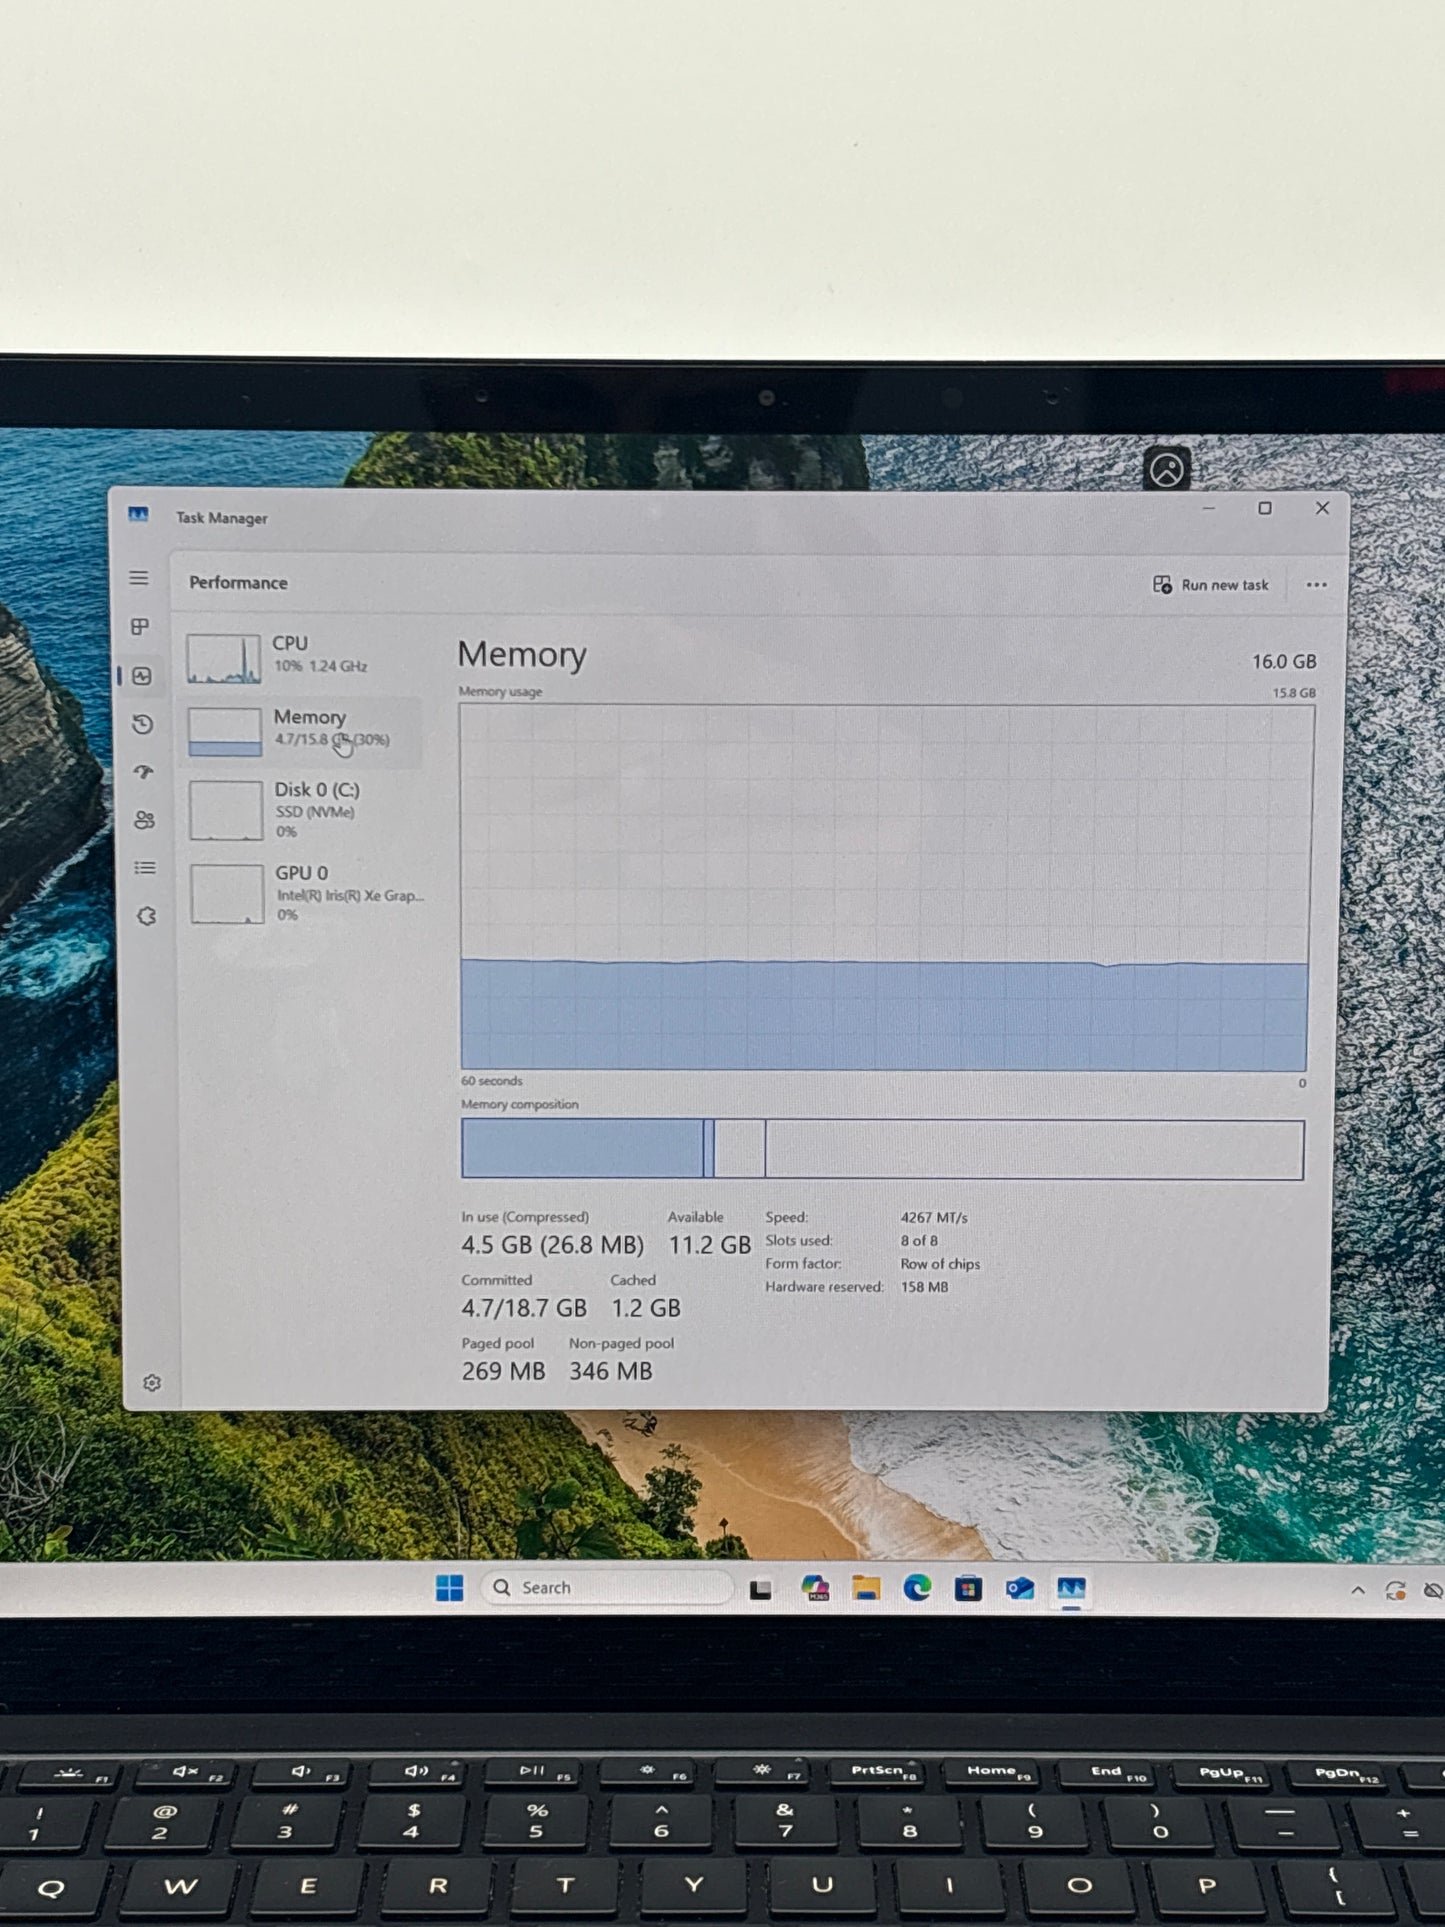This screenshot has width=1445, height=1927.
Task: Click the "4267 MT/s" speed value
Action: pyautogui.click(x=934, y=1218)
